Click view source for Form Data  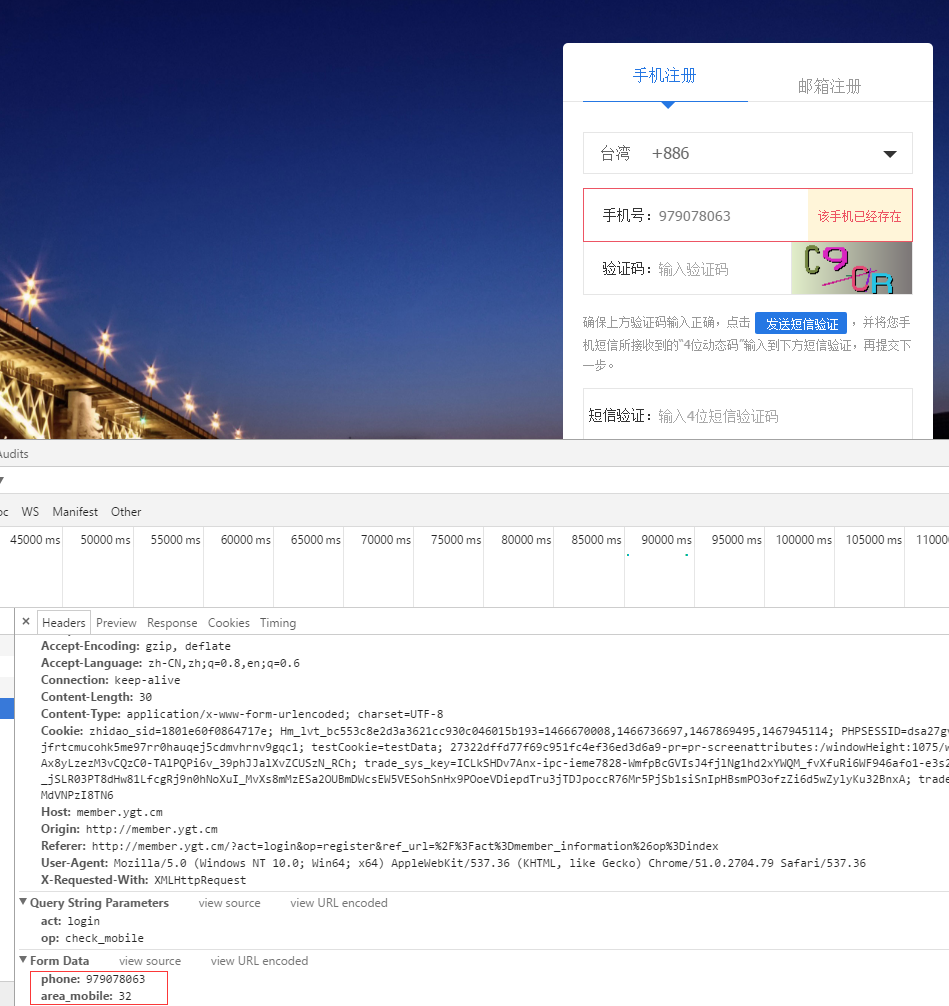[150, 961]
